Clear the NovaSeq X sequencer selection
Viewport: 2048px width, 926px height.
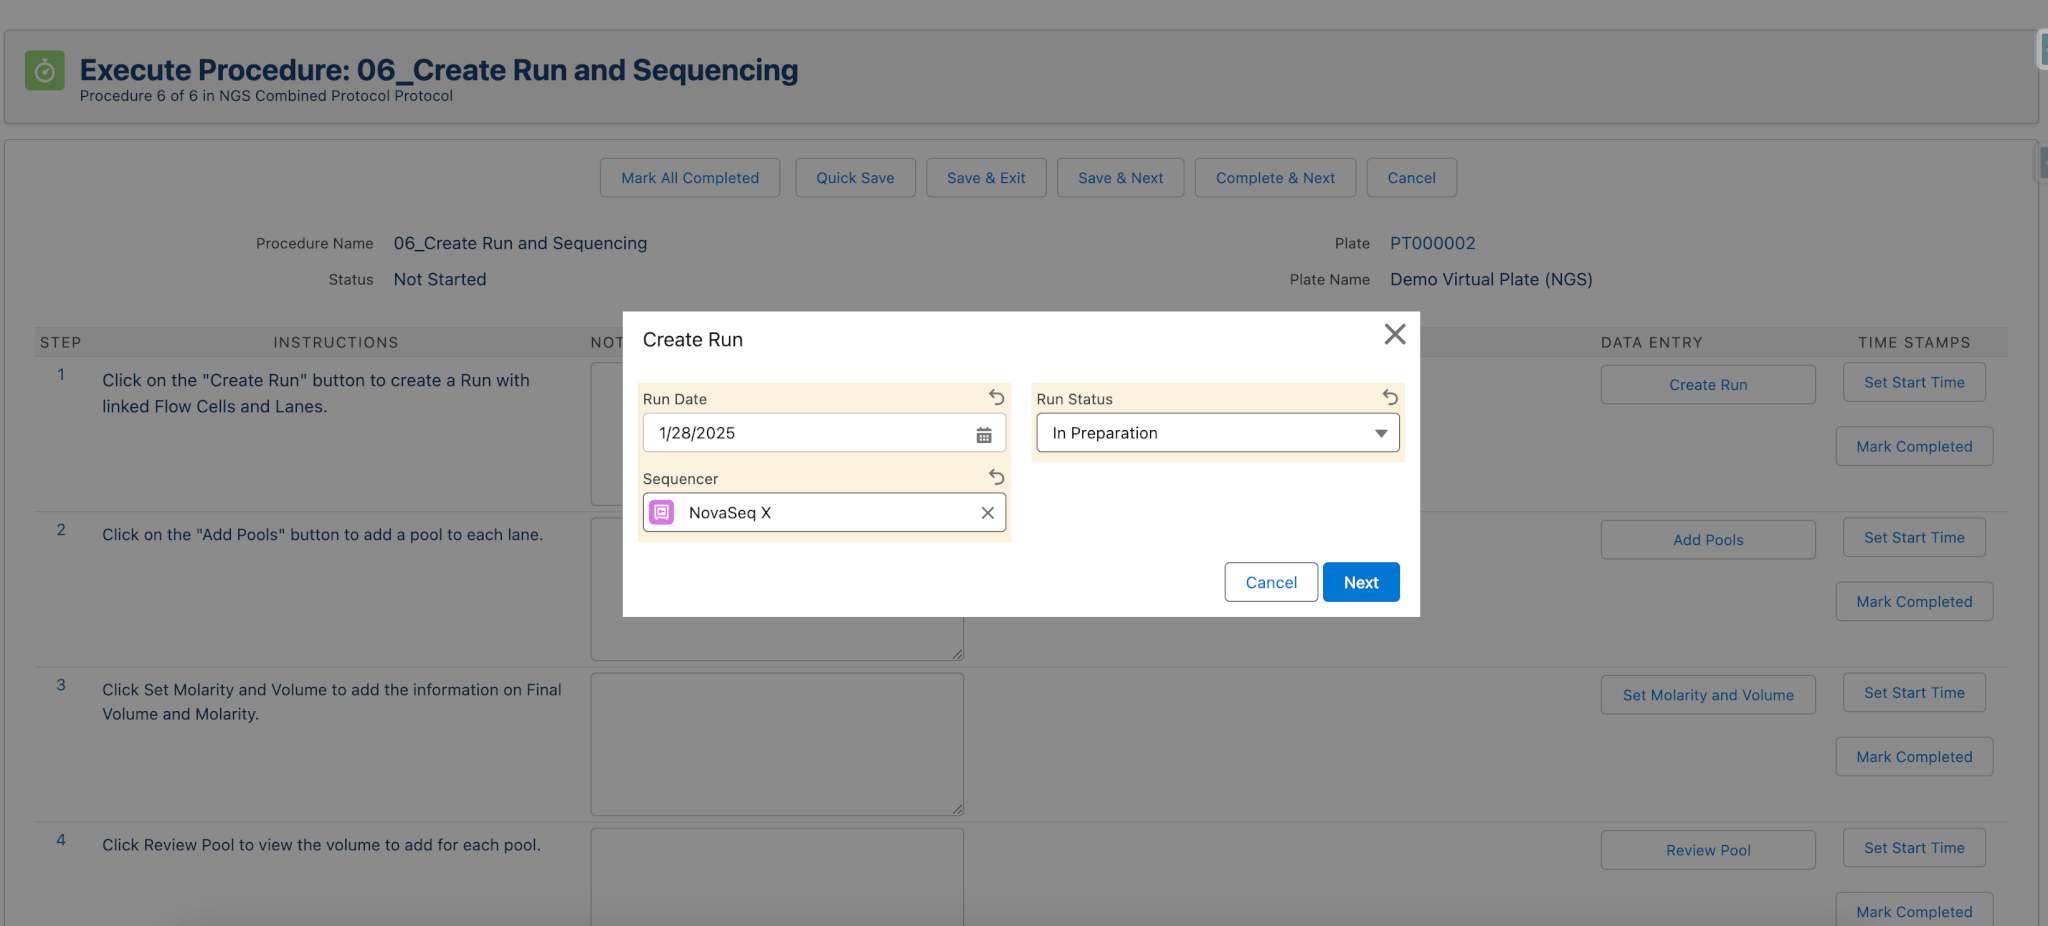coord(987,513)
